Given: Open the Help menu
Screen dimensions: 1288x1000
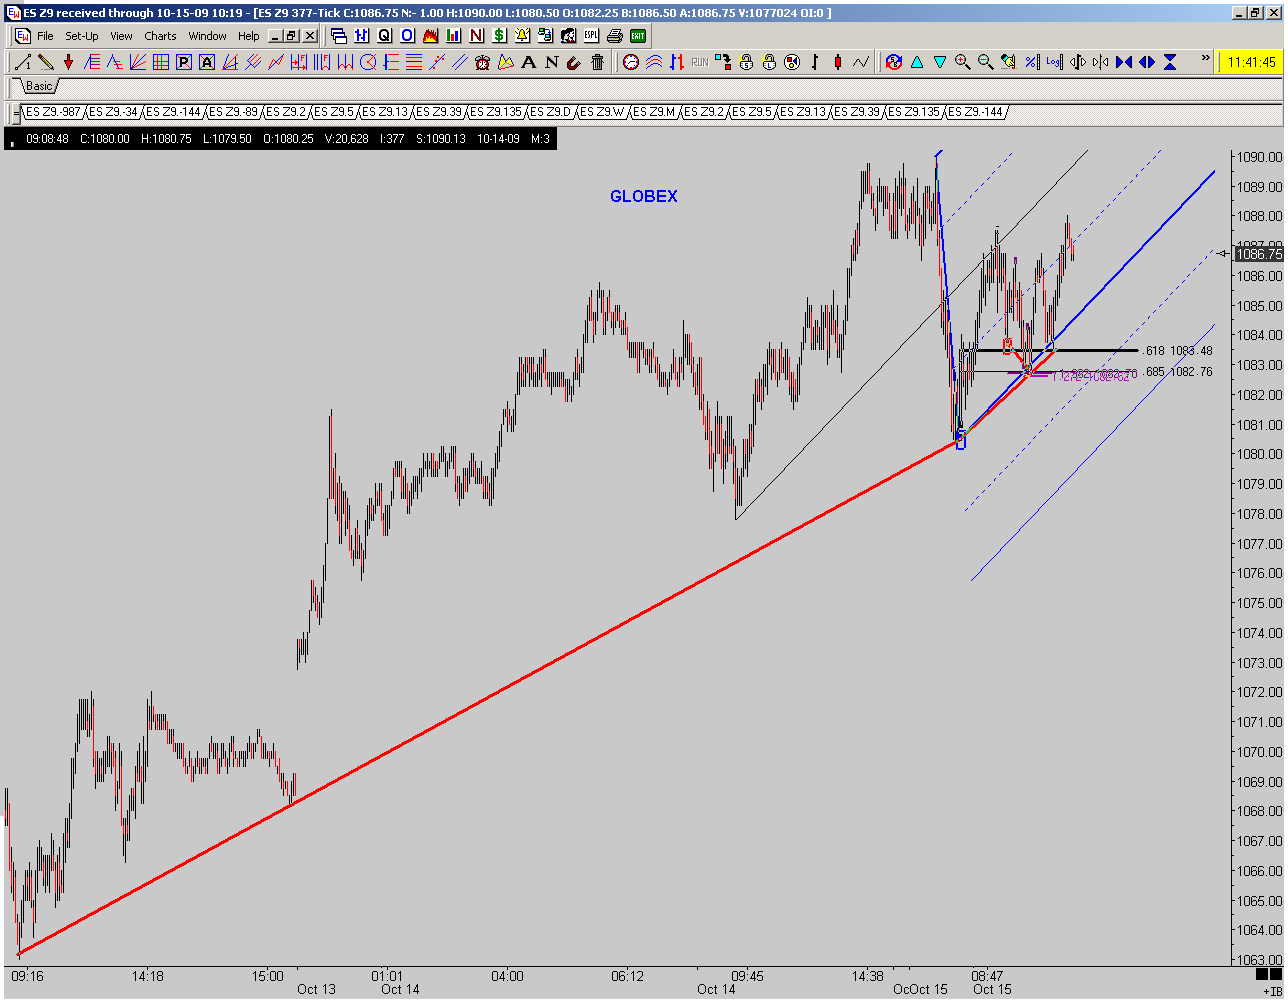Looking at the screenshot, I should click(x=249, y=36).
